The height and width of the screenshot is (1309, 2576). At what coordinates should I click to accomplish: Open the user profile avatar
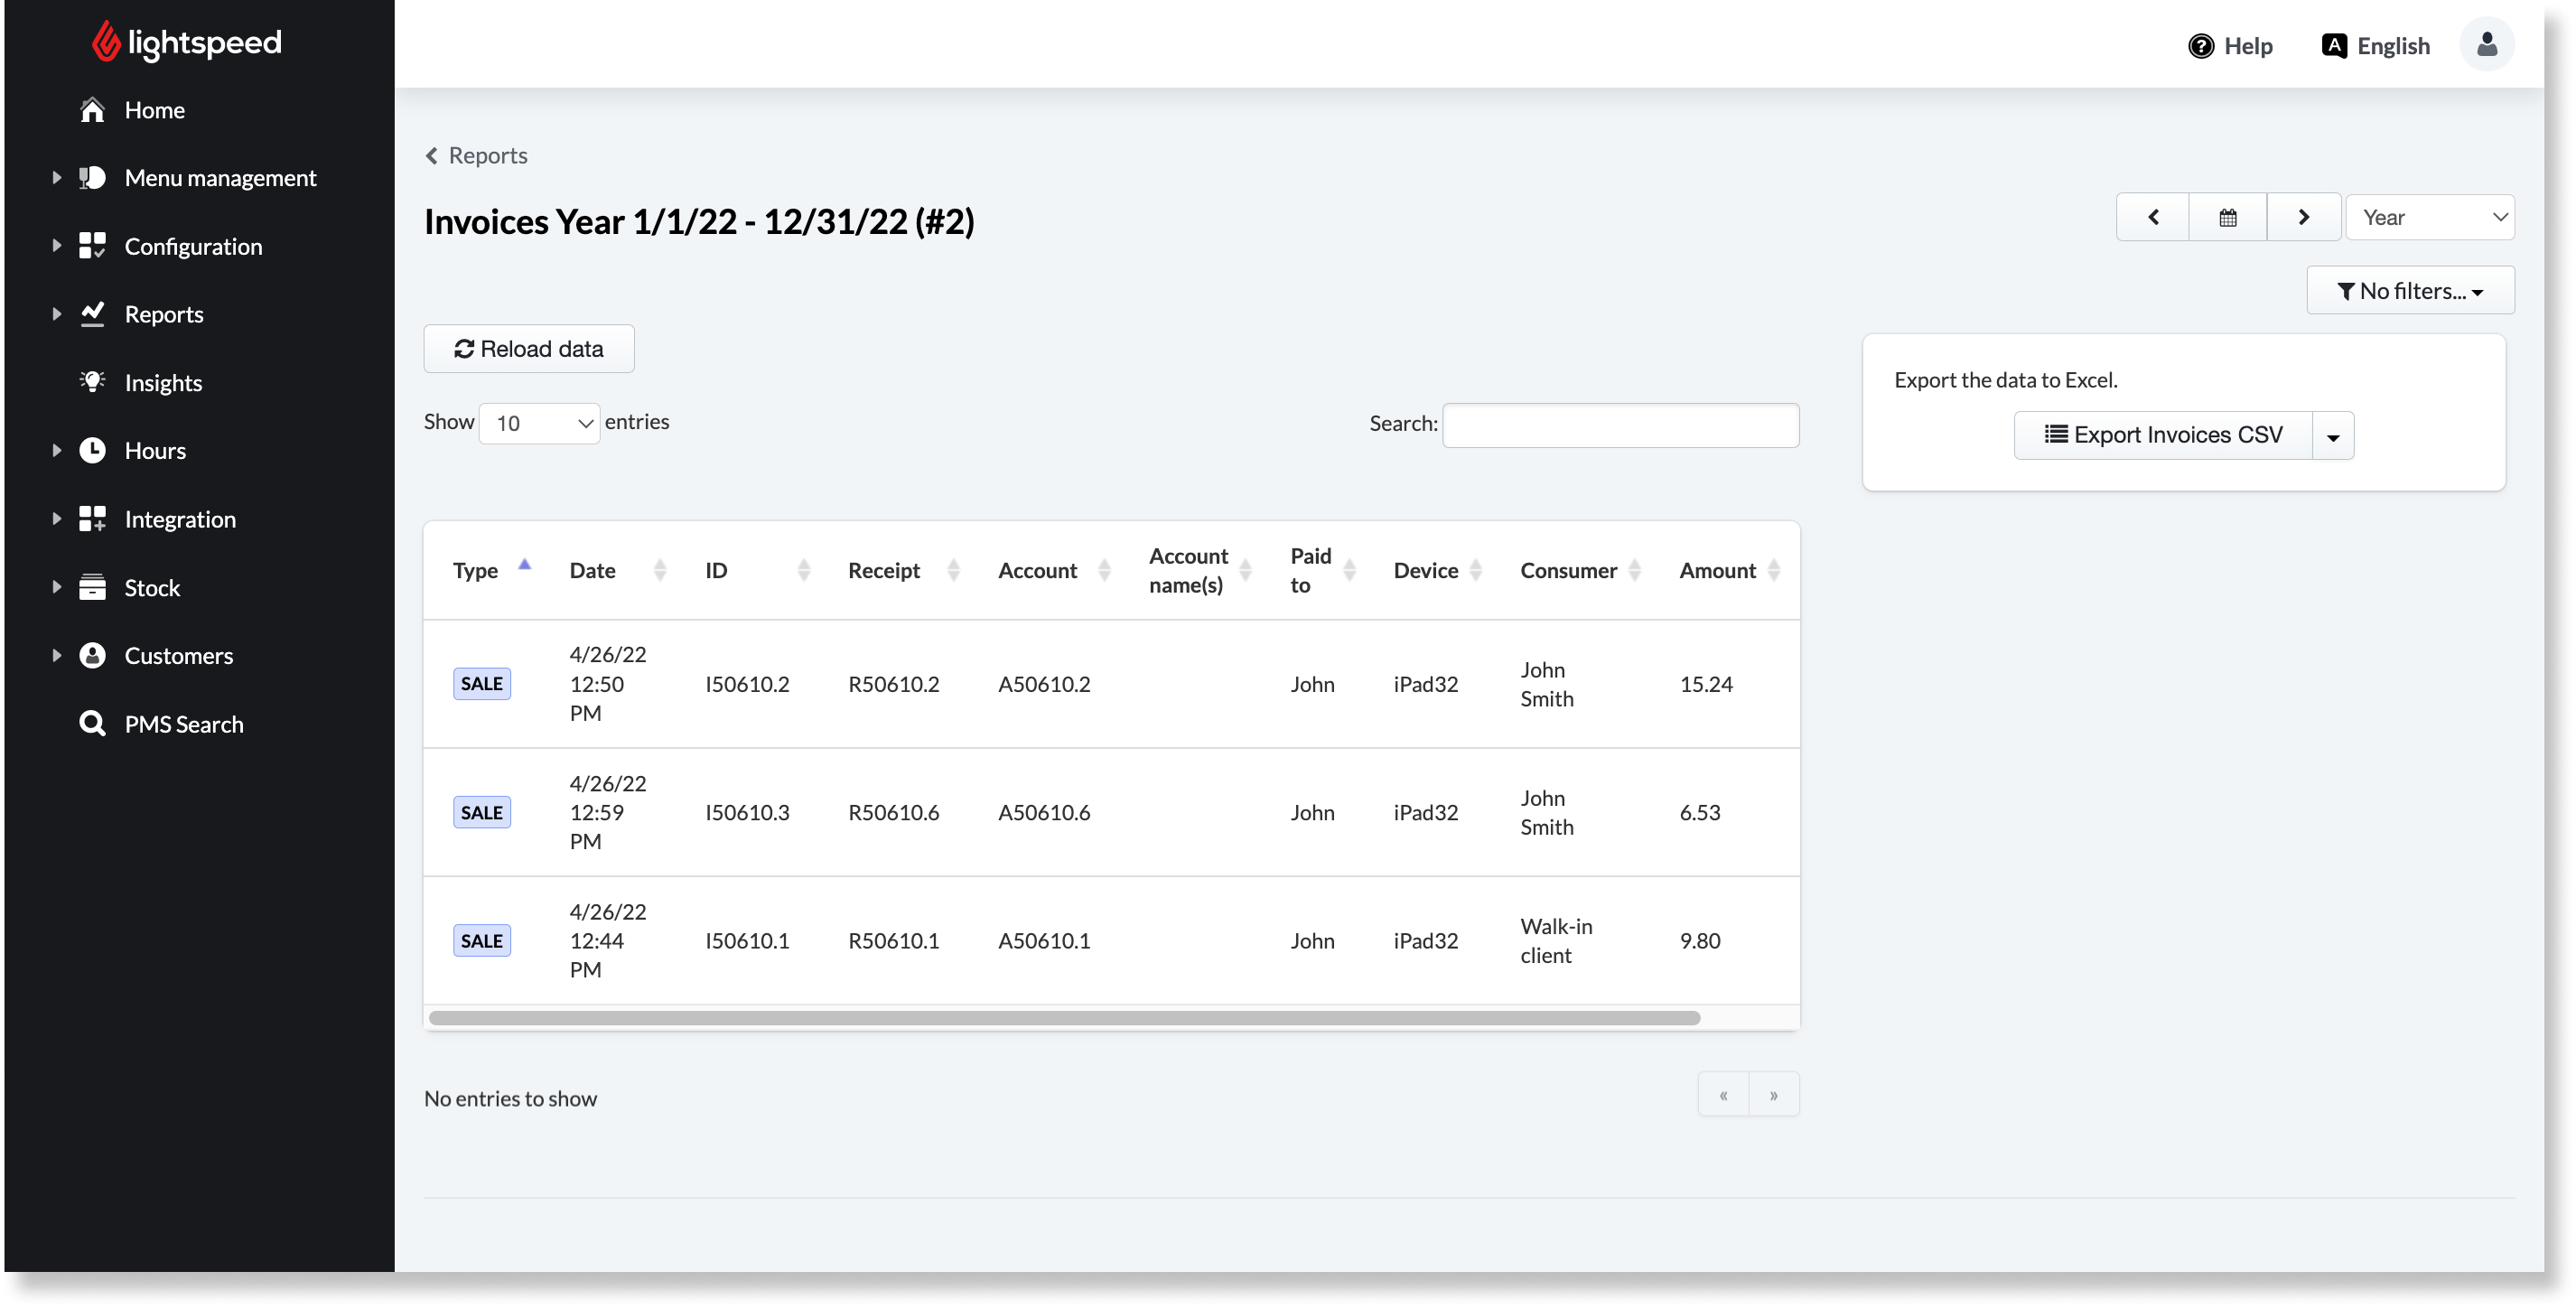(2487, 44)
